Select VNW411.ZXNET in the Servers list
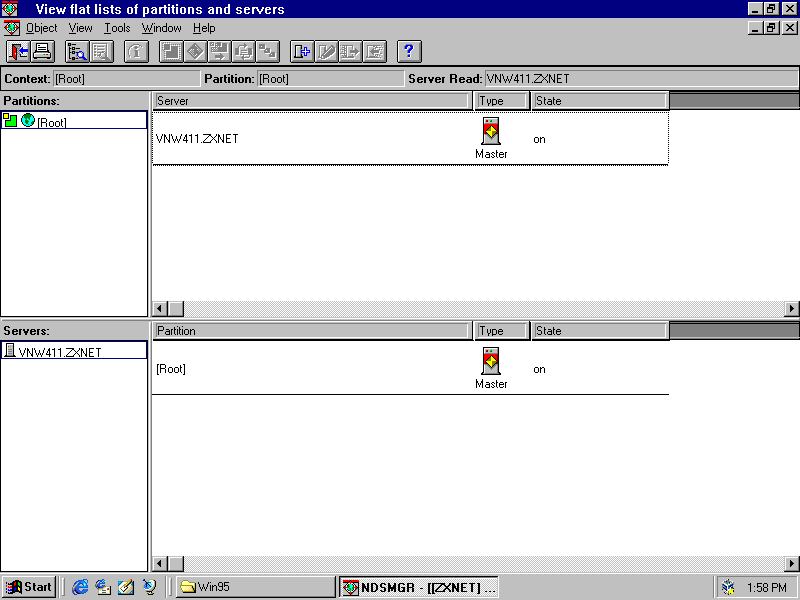This screenshot has width=800, height=600. (x=74, y=350)
